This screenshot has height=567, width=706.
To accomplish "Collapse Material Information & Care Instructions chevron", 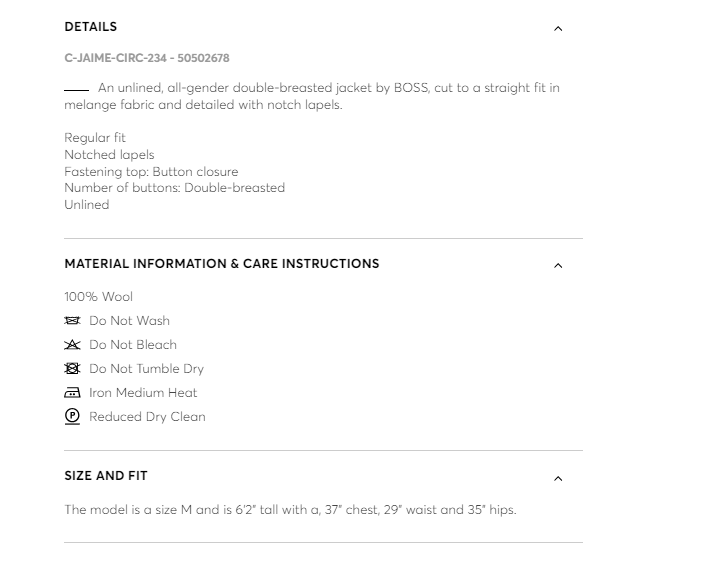I will click(x=558, y=265).
